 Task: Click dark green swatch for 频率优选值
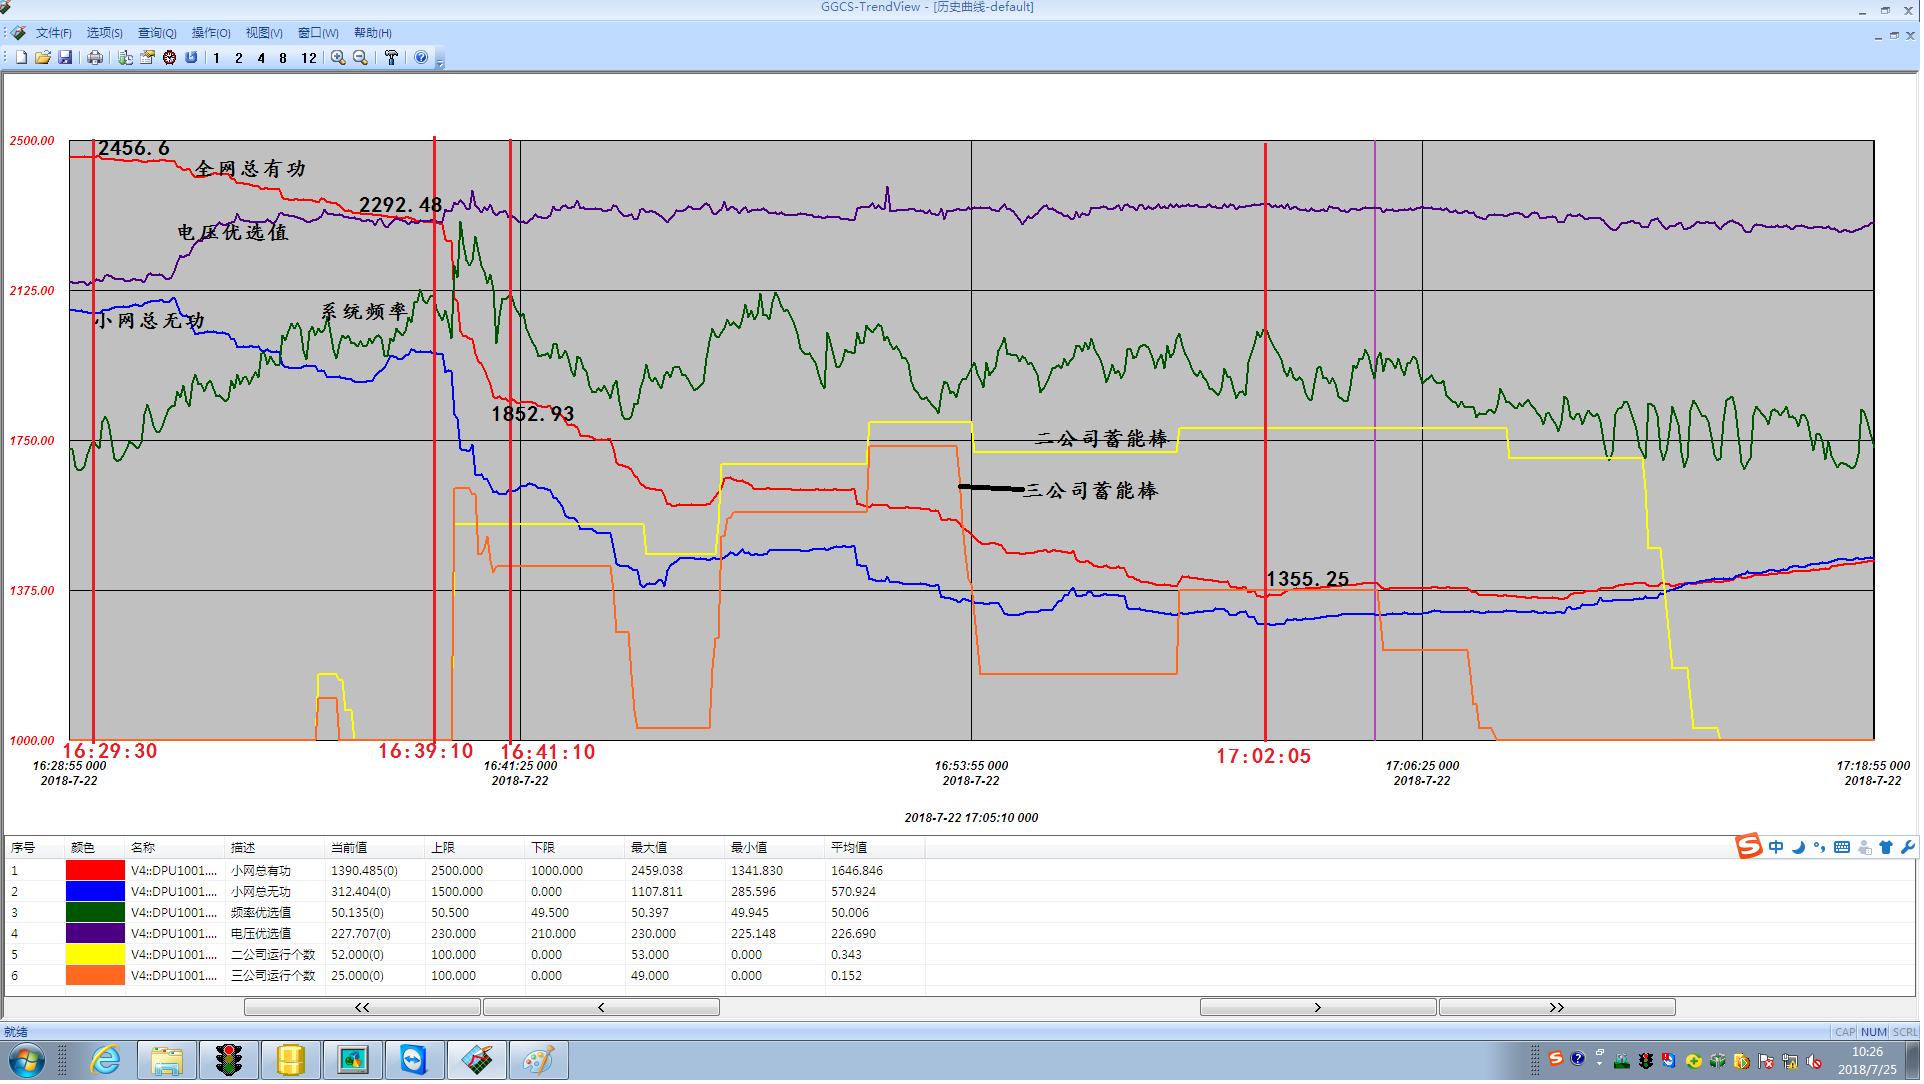95,913
